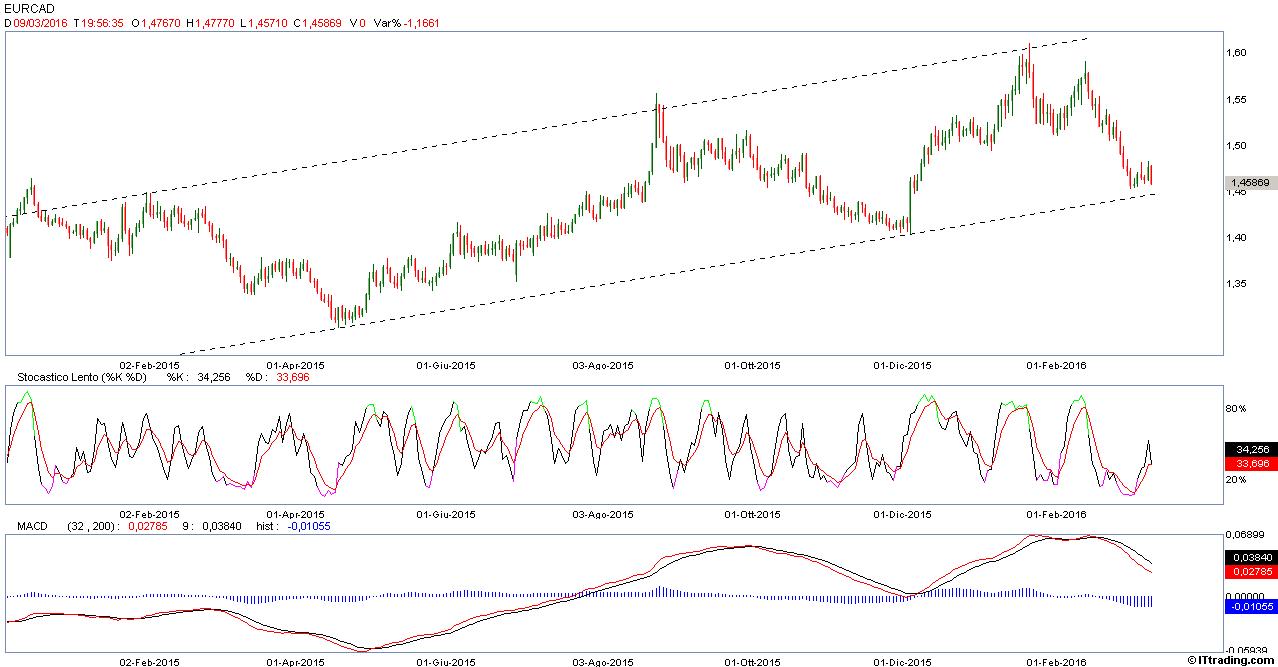This screenshot has width=1278, height=667.
Task: Click 01-Apr-2015 date on bottom MACD axis
Action: tap(296, 661)
